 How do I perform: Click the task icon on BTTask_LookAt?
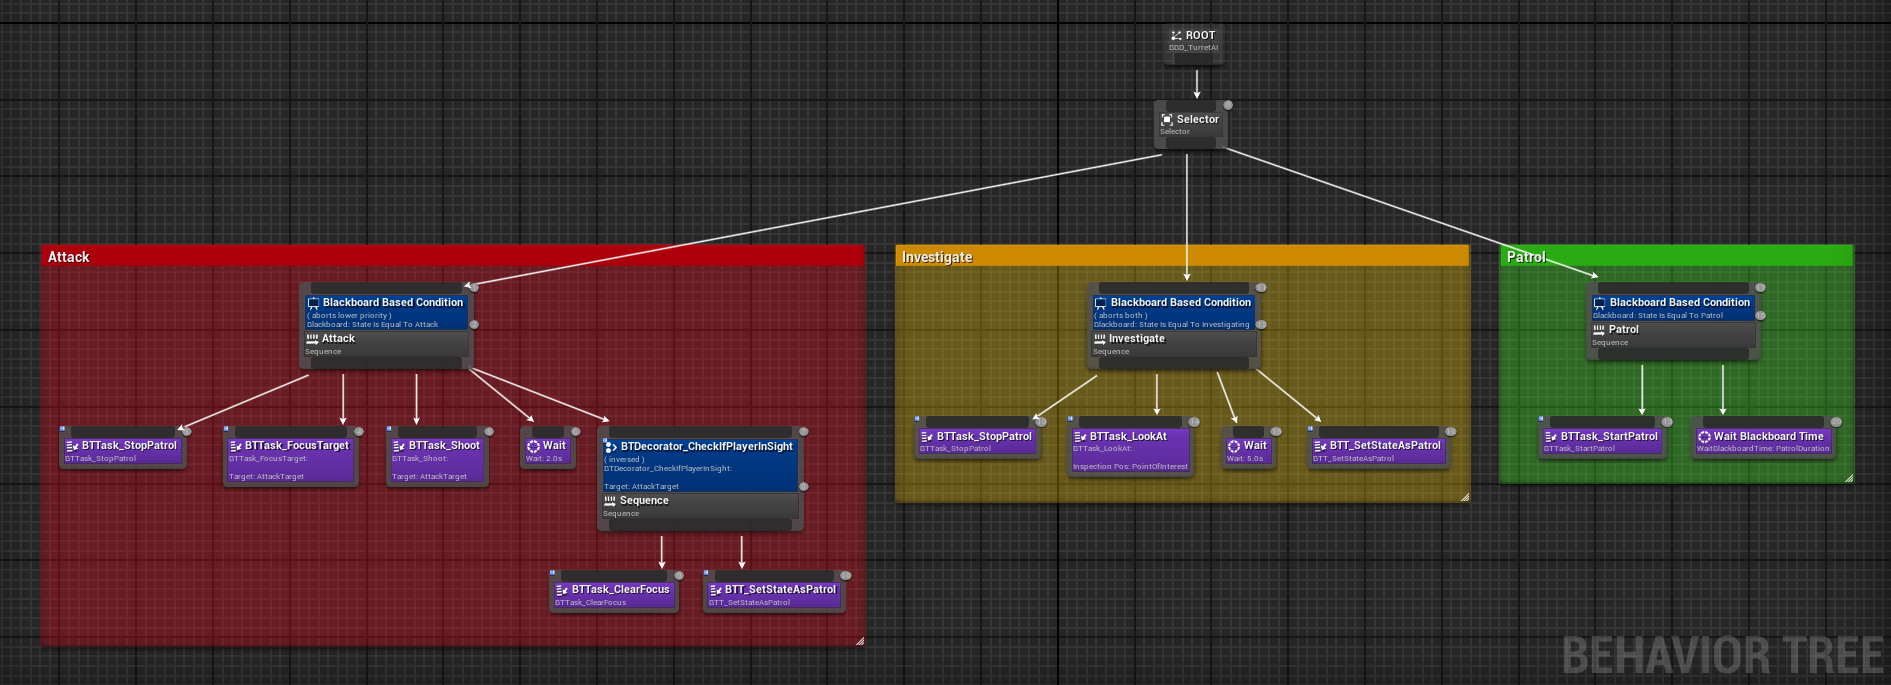click(1080, 437)
